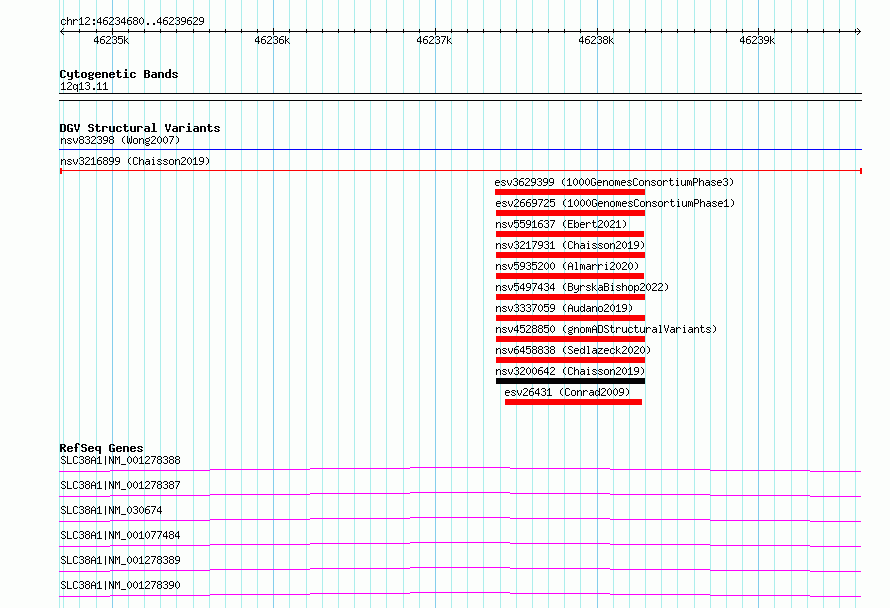Click the DGV Structural Variants track title
Screen dimensions: 890x608
(140, 128)
